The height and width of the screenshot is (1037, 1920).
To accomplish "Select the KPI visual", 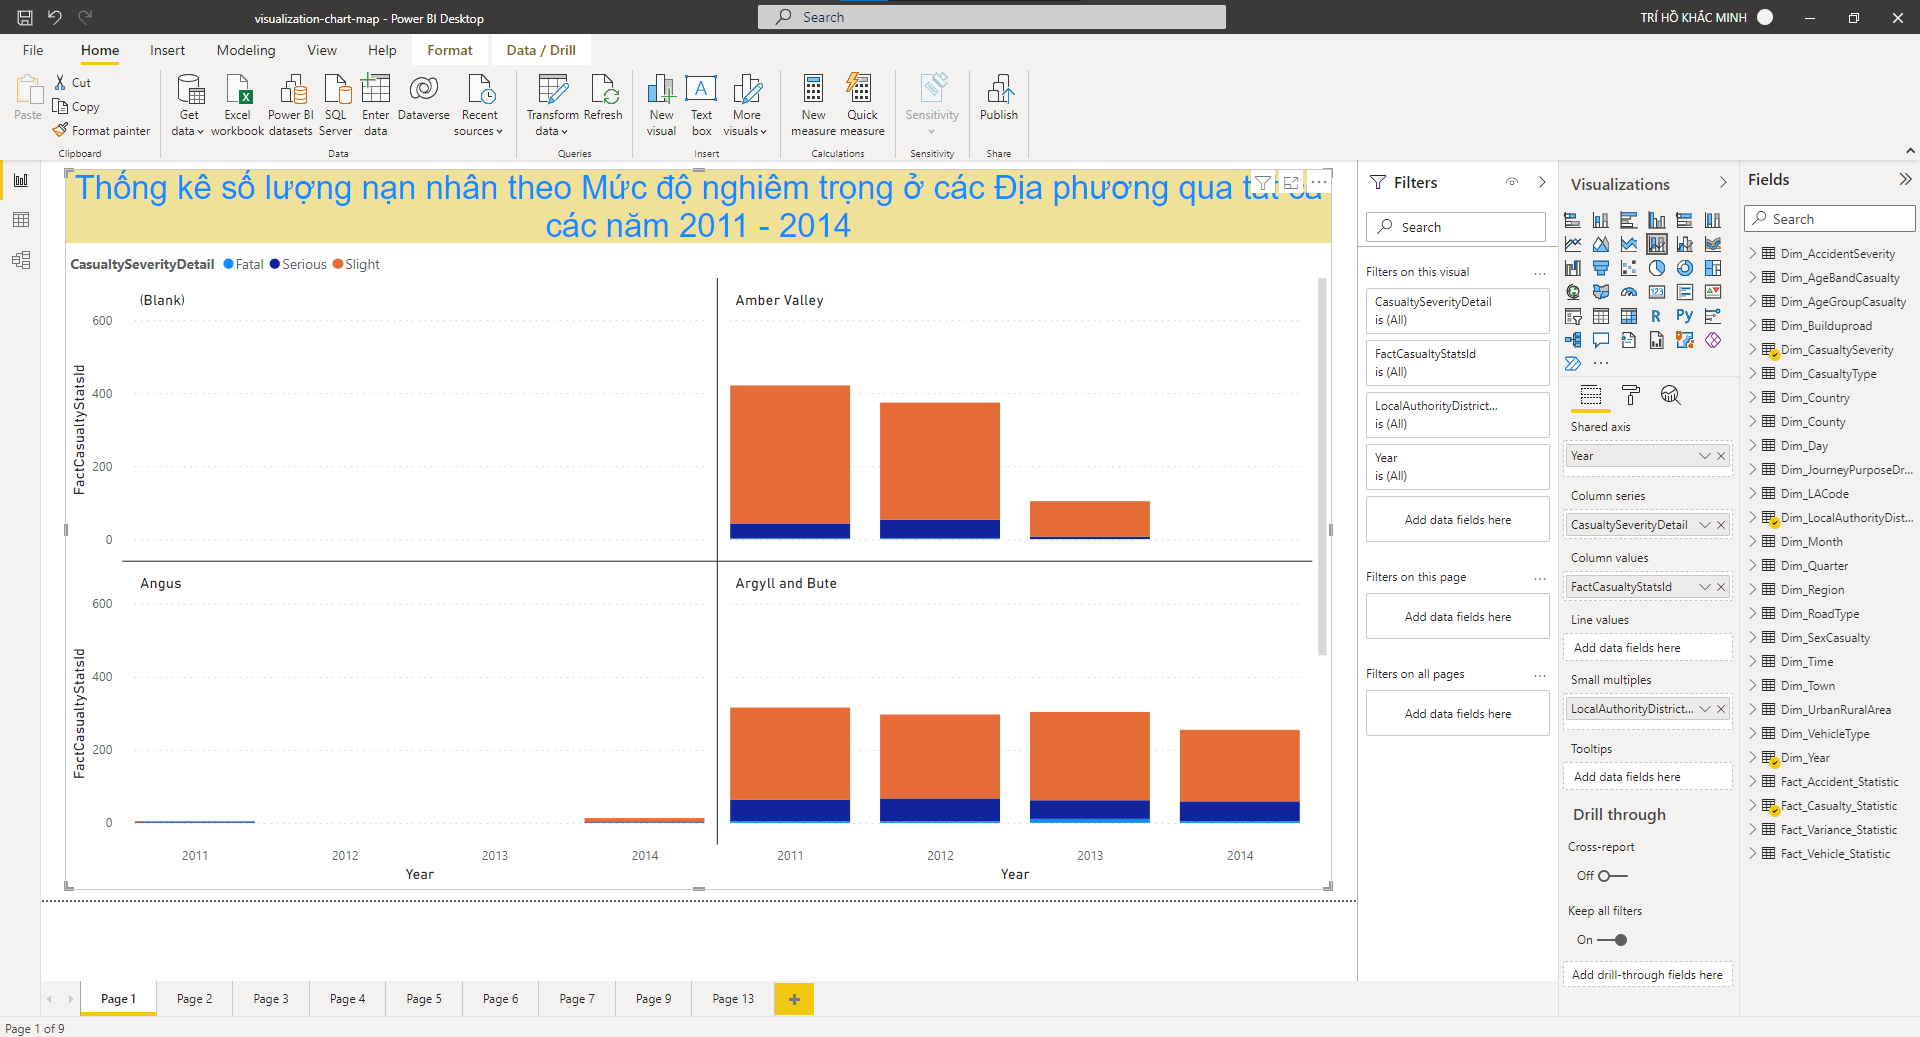I will tap(1713, 292).
